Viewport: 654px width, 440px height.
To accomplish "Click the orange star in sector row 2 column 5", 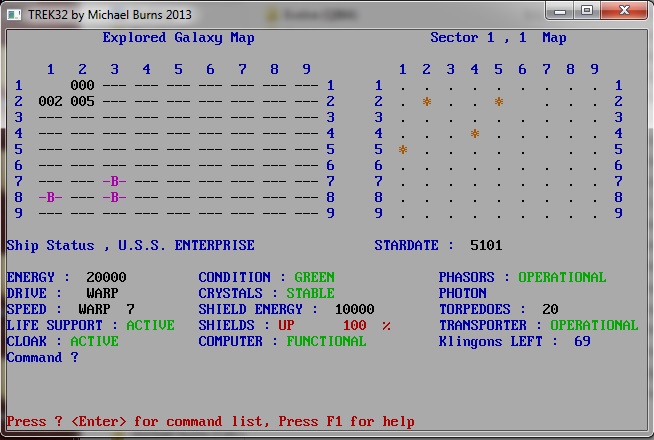I will (x=499, y=101).
